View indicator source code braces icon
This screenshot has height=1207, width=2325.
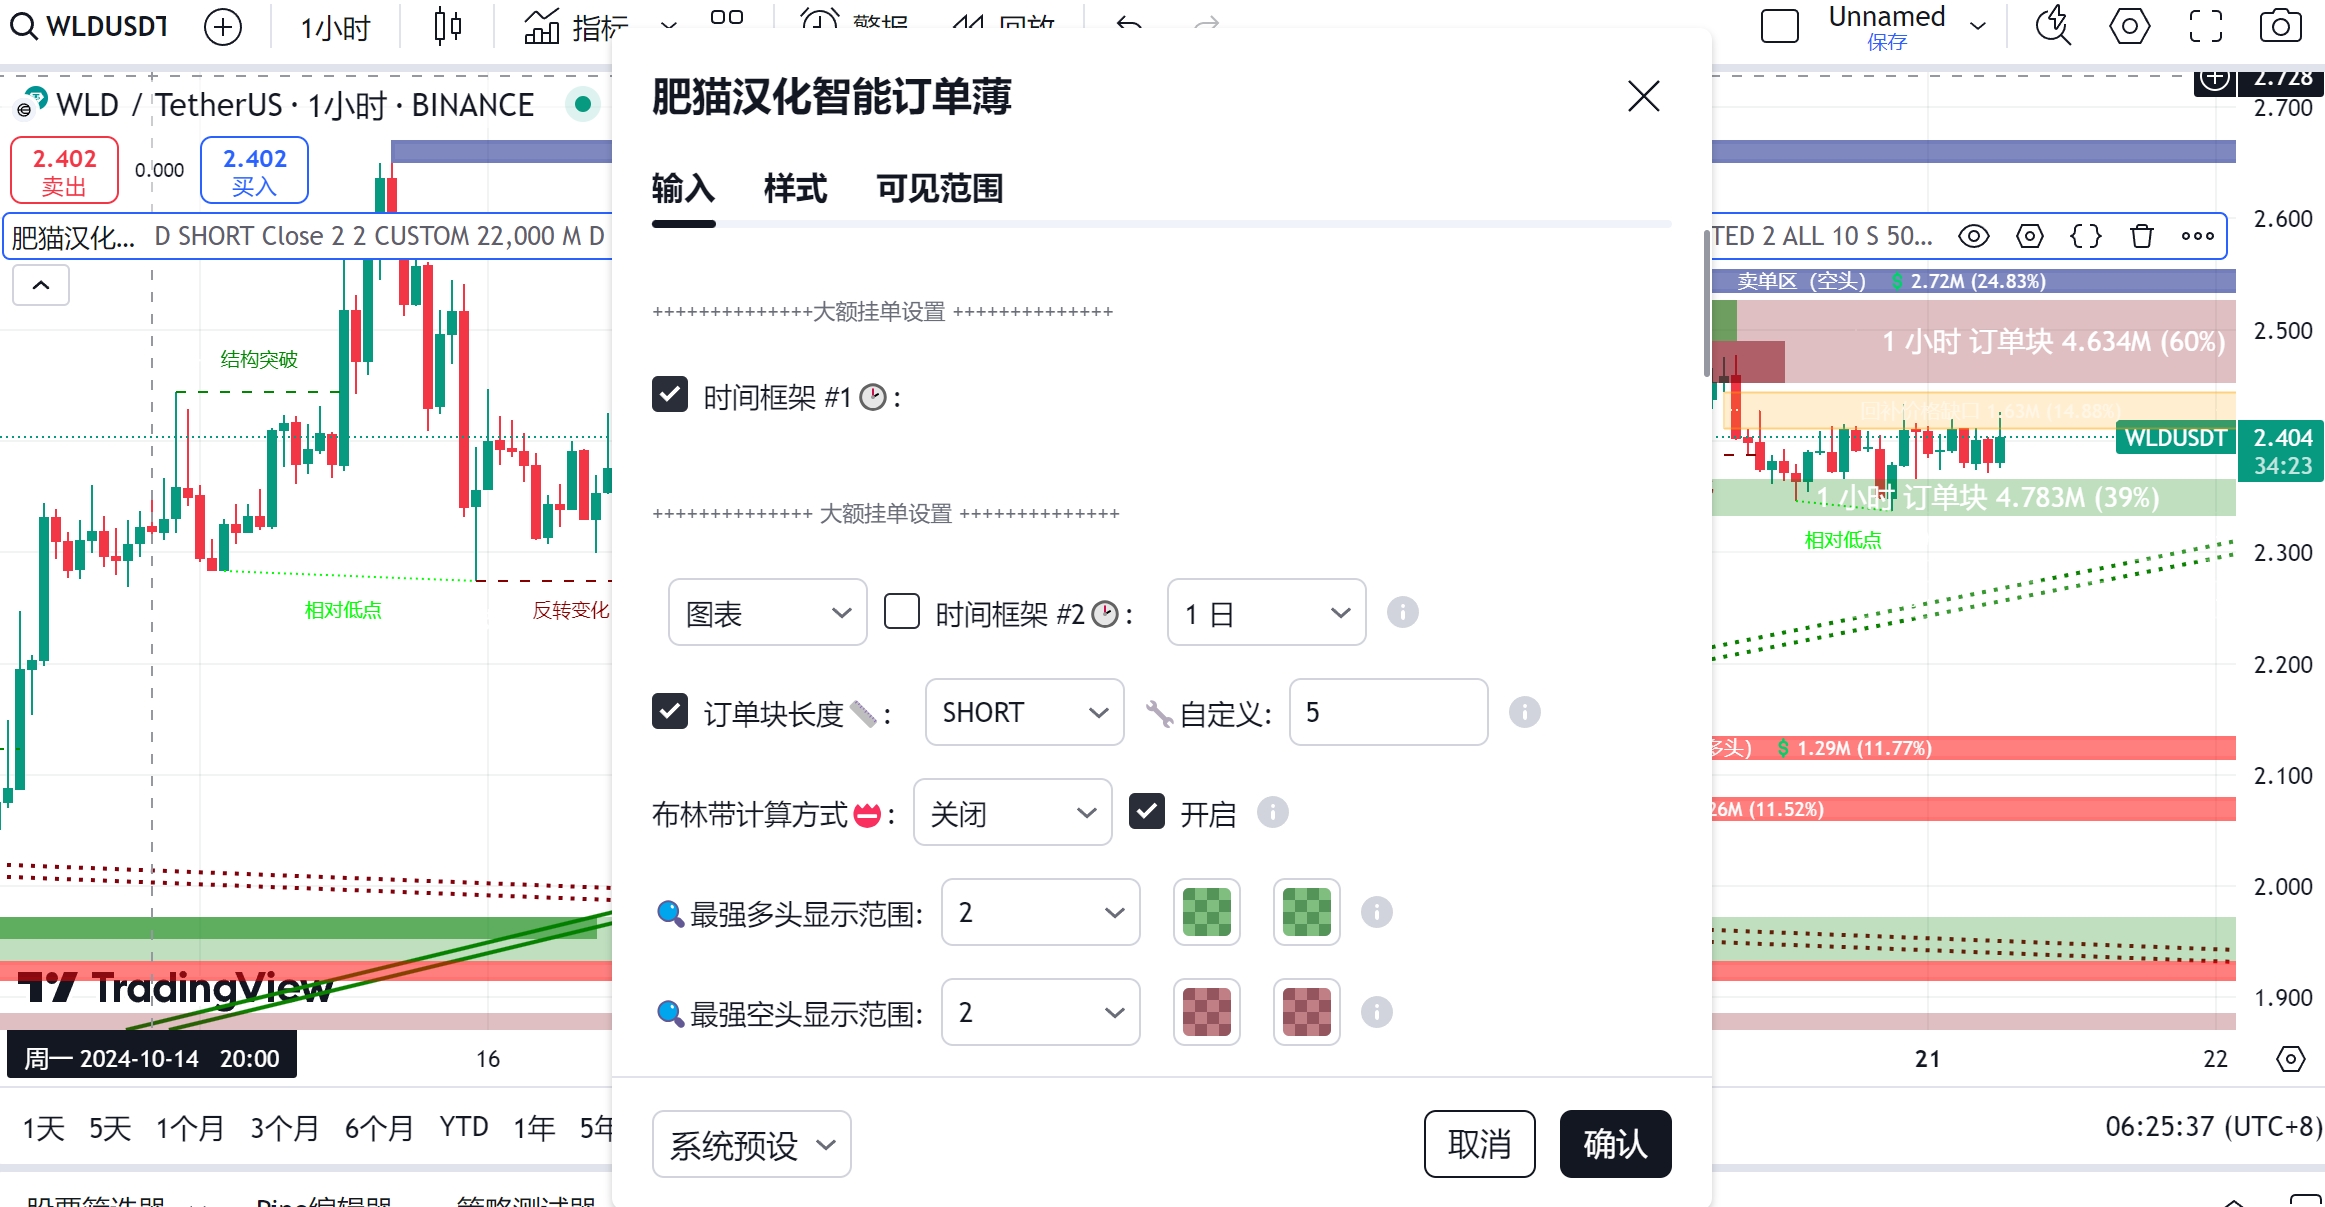(2086, 236)
